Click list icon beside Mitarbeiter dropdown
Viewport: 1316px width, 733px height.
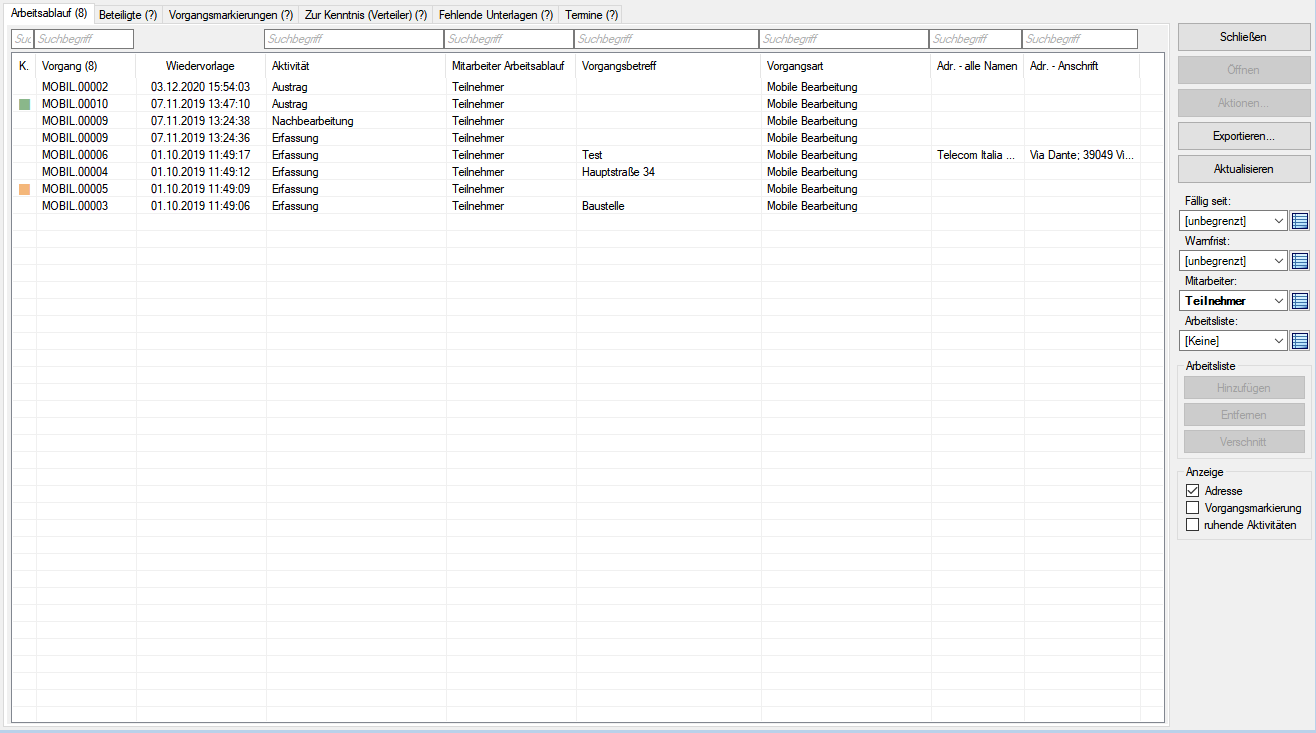[1300, 301]
